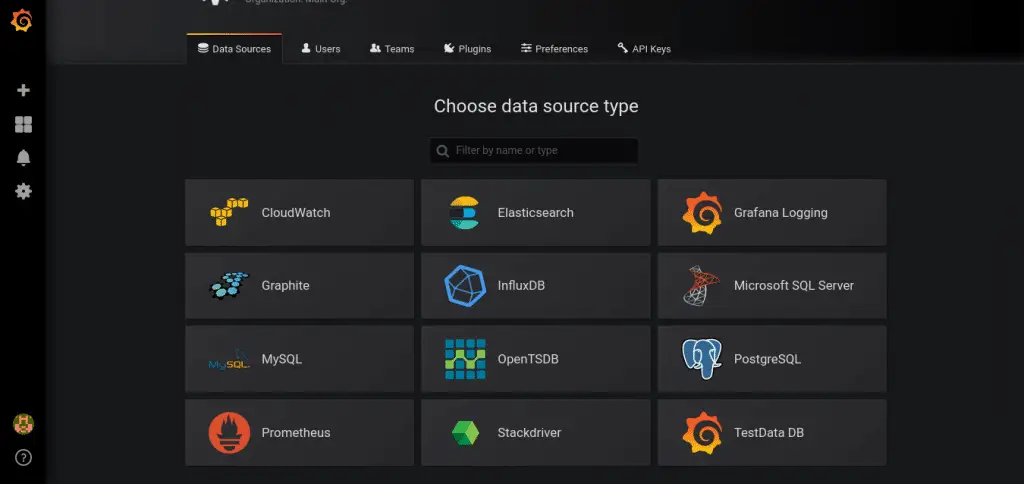1024x484 pixels.
Task: Focus the Filter by name or type field
Action: (534, 151)
